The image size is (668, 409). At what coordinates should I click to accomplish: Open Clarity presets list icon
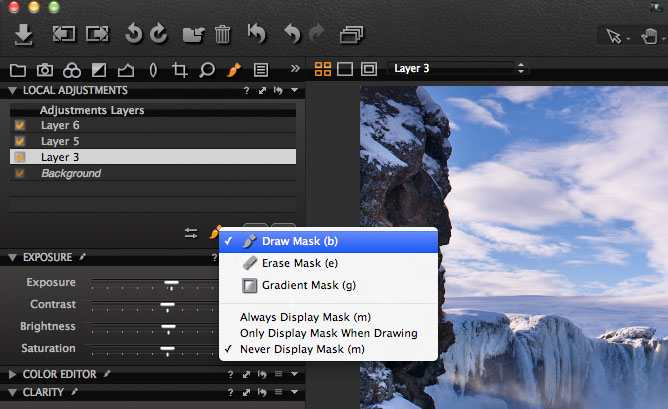click(278, 392)
